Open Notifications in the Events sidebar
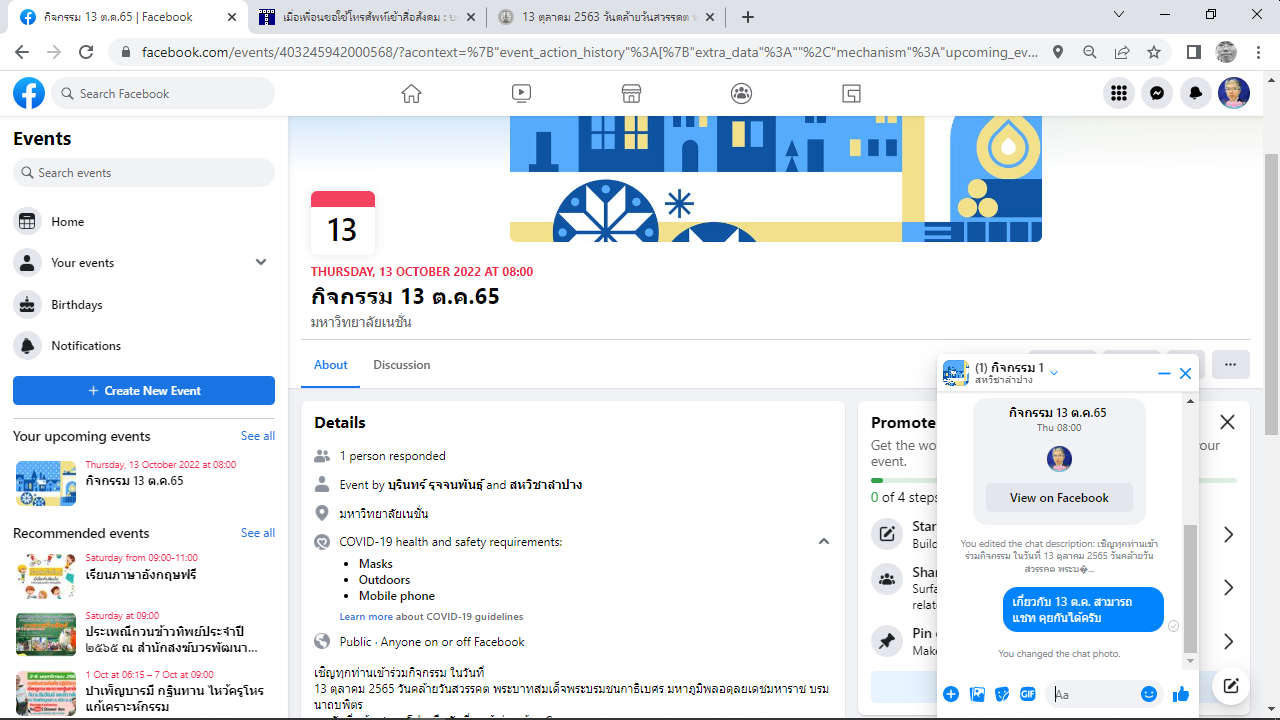This screenshot has height=720, width=1280. tap(144, 346)
